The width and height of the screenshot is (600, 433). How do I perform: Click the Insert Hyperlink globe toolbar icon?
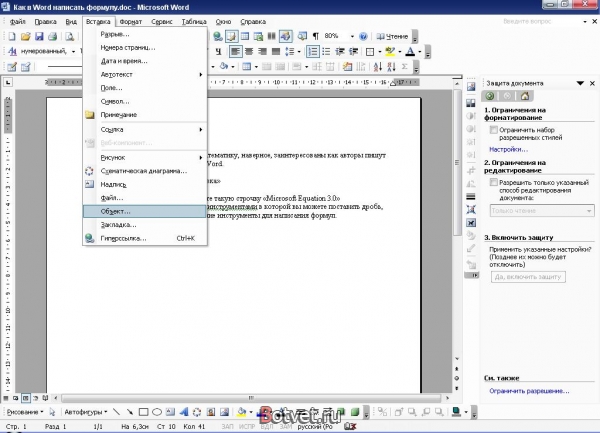tap(218, 36)
